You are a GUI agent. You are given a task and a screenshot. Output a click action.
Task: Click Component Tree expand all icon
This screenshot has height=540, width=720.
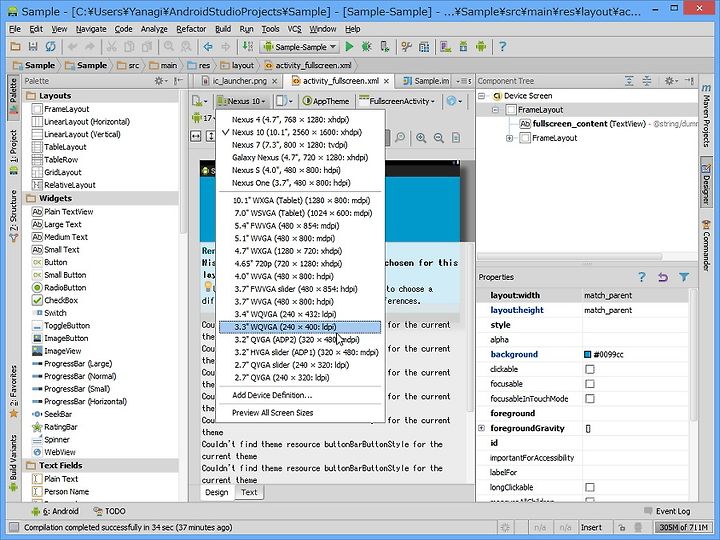click(x=629, y=81)
